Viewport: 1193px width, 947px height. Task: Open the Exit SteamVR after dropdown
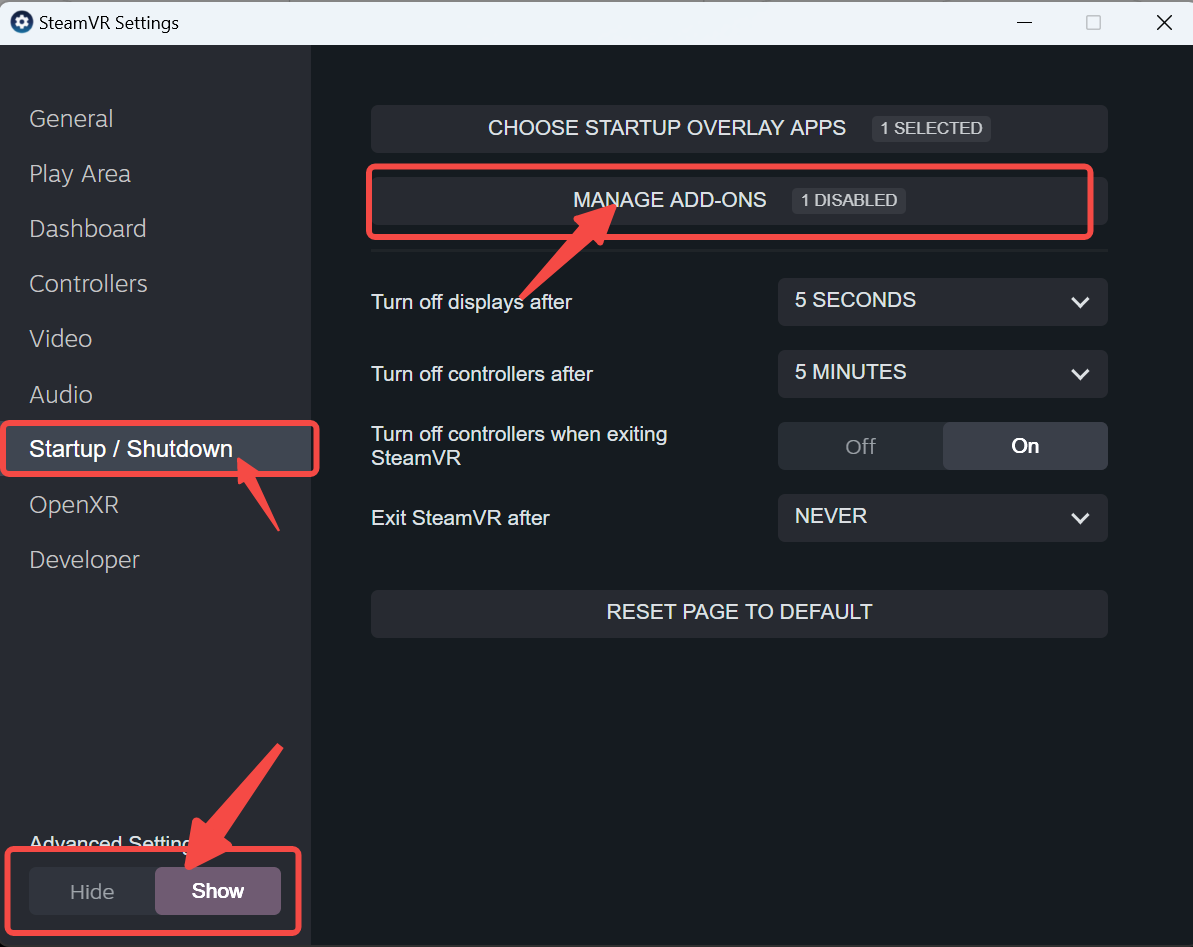tap(942, 517)
